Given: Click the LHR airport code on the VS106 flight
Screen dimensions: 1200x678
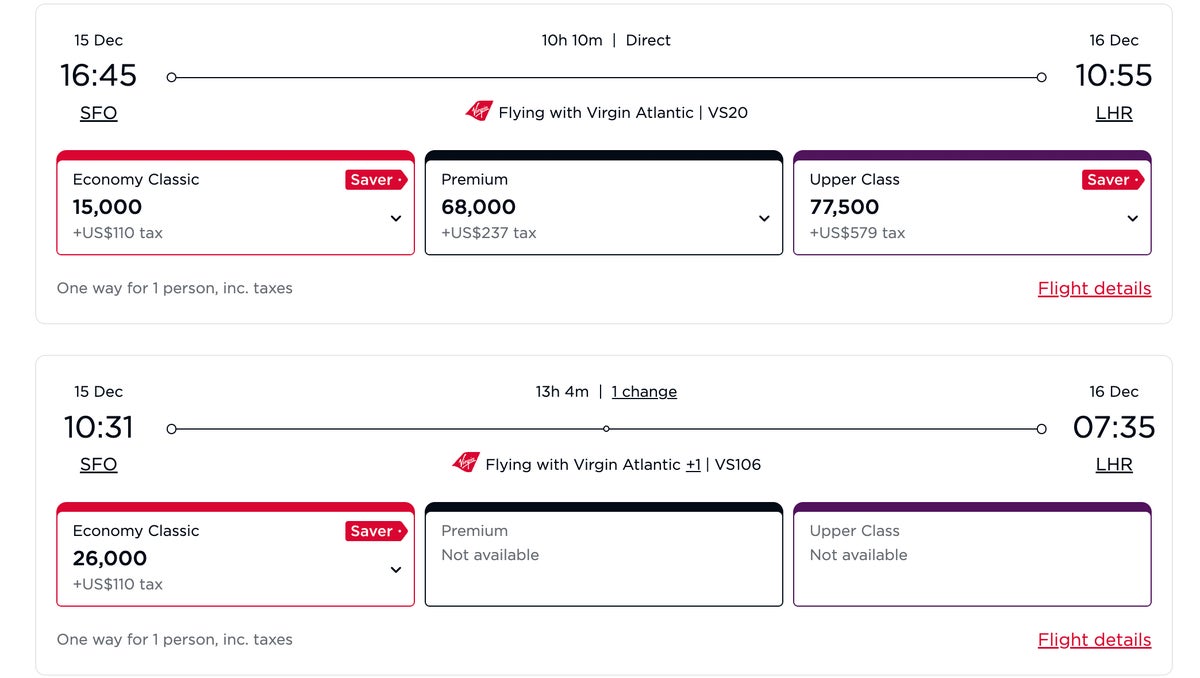Looking at the screenshot, I should 1114,464.
